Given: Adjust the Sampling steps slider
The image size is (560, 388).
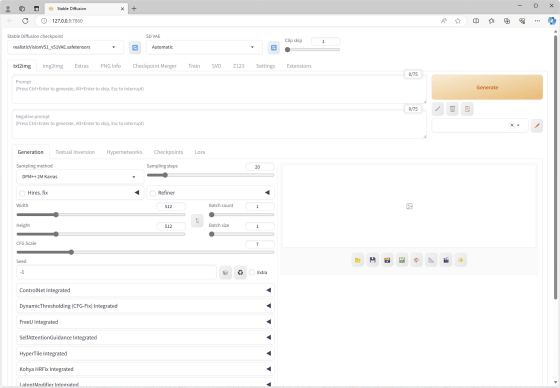Looking at the screenshot, I should (x=210, y=175).
